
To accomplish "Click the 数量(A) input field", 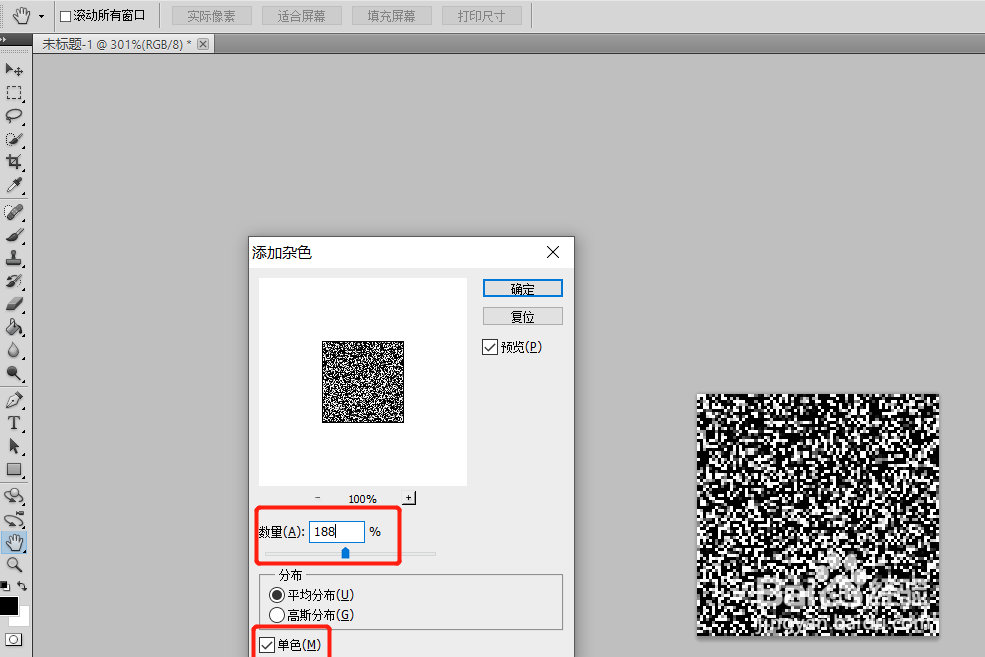I will tap(337, 532).
